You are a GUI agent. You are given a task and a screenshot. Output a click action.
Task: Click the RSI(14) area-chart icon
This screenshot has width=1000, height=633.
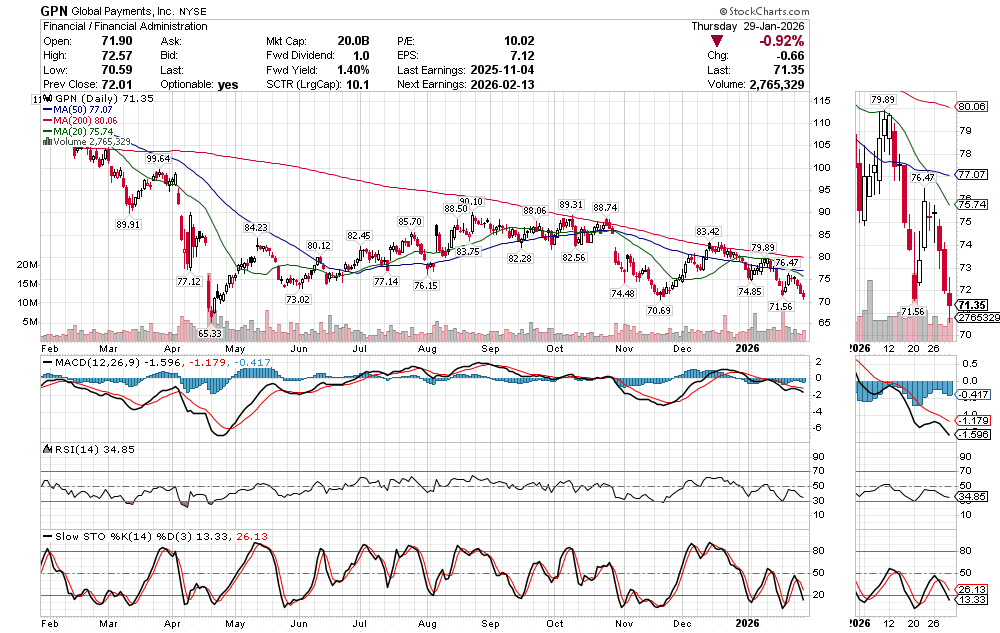coord(46,450)
